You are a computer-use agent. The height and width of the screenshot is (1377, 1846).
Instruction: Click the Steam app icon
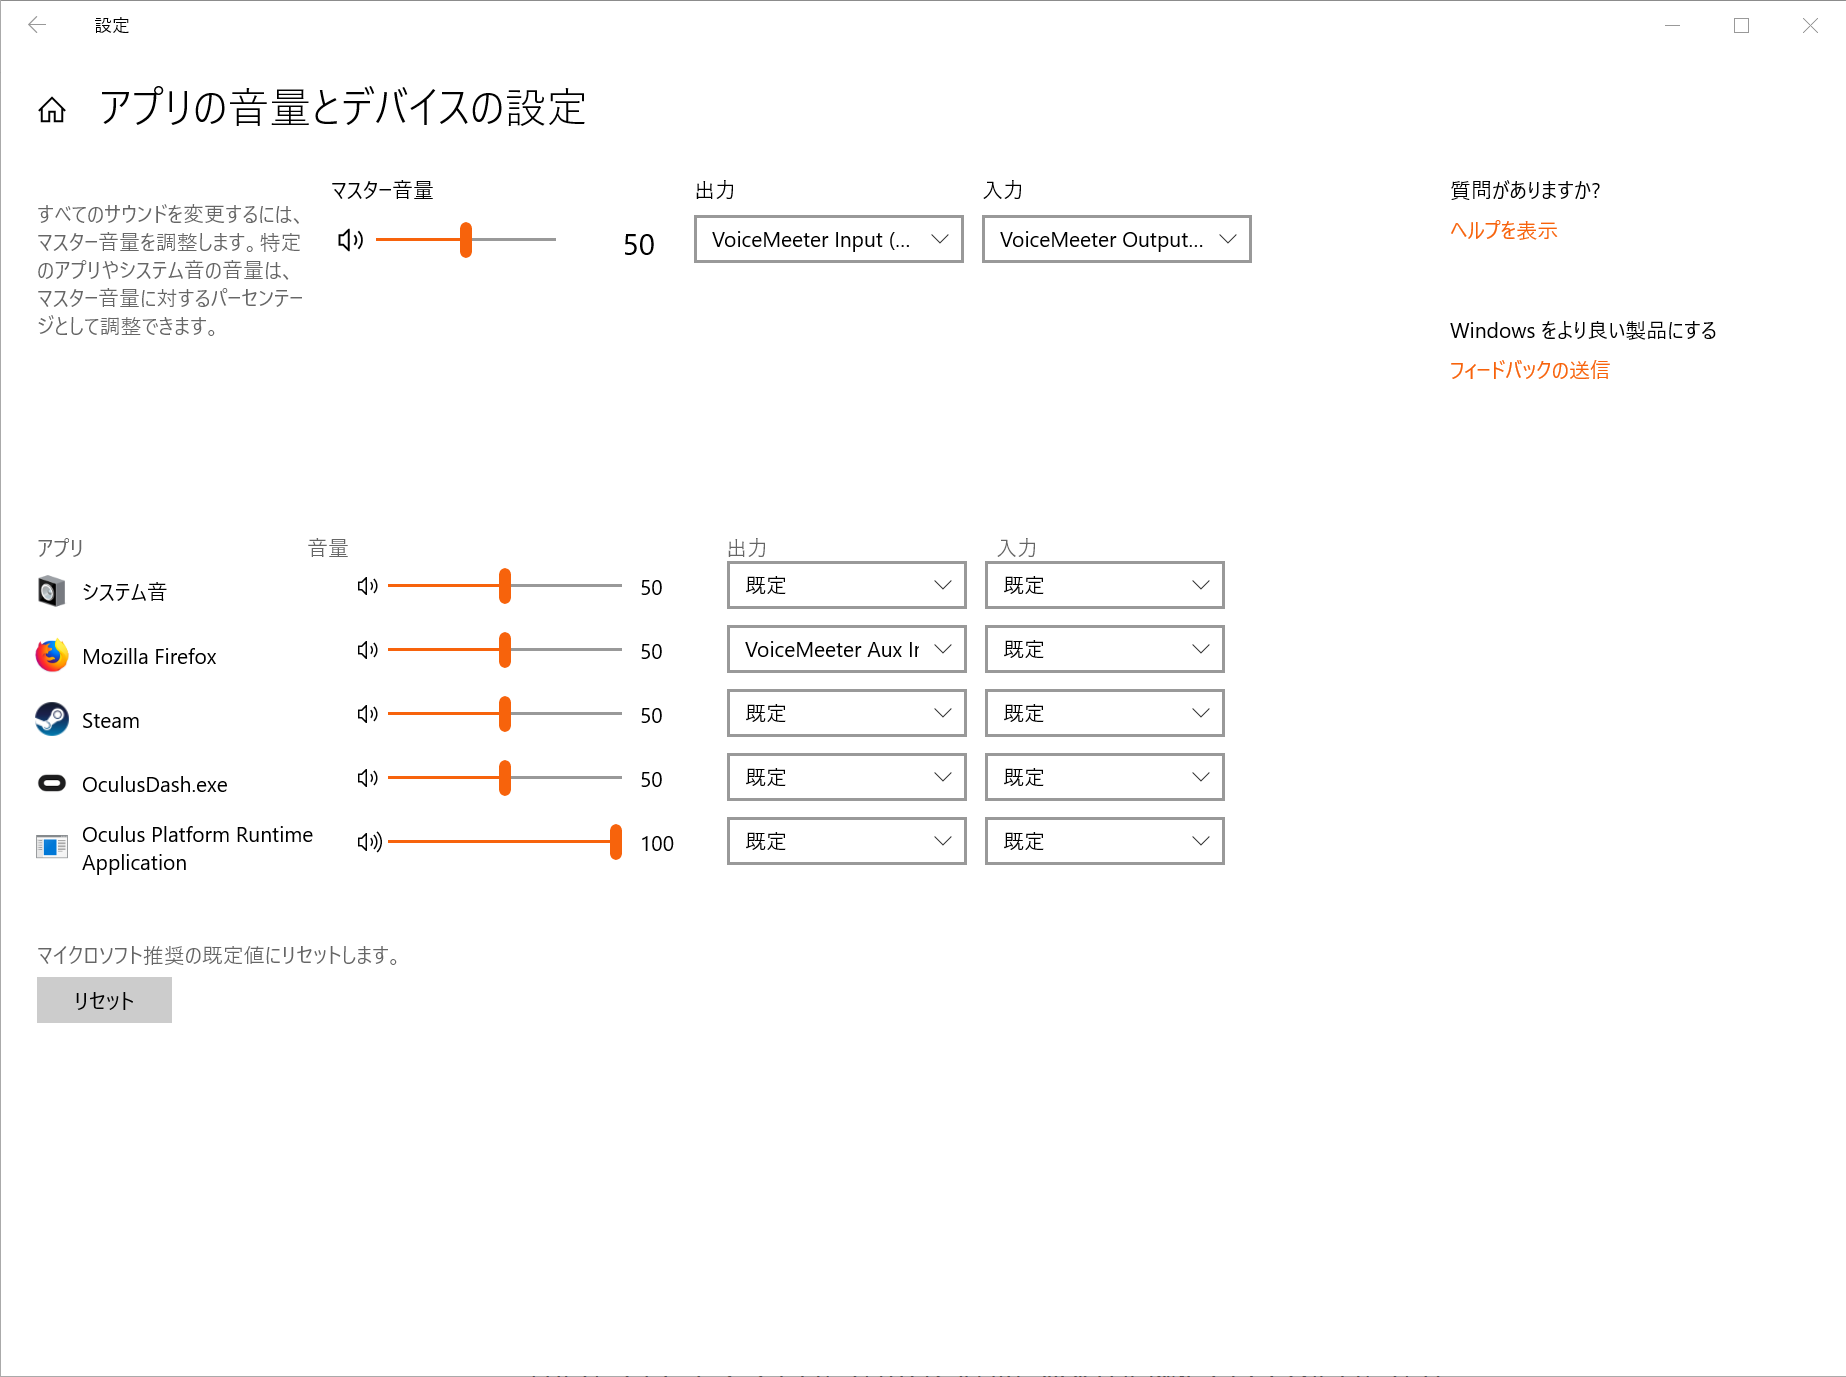(52, 719)
